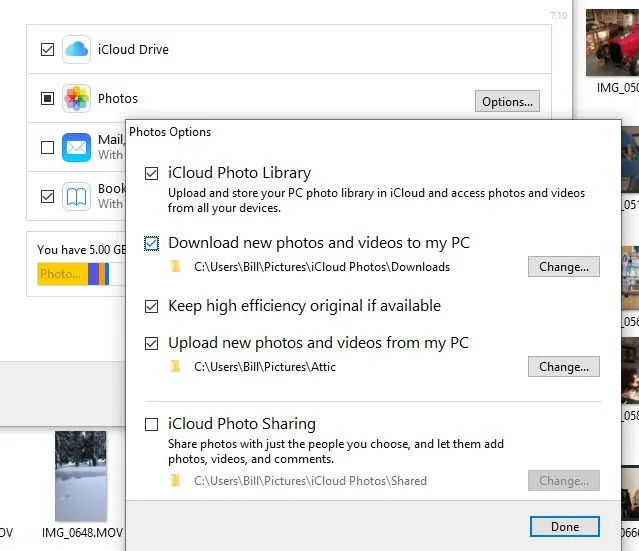Change the Downloads folder location

564,267
